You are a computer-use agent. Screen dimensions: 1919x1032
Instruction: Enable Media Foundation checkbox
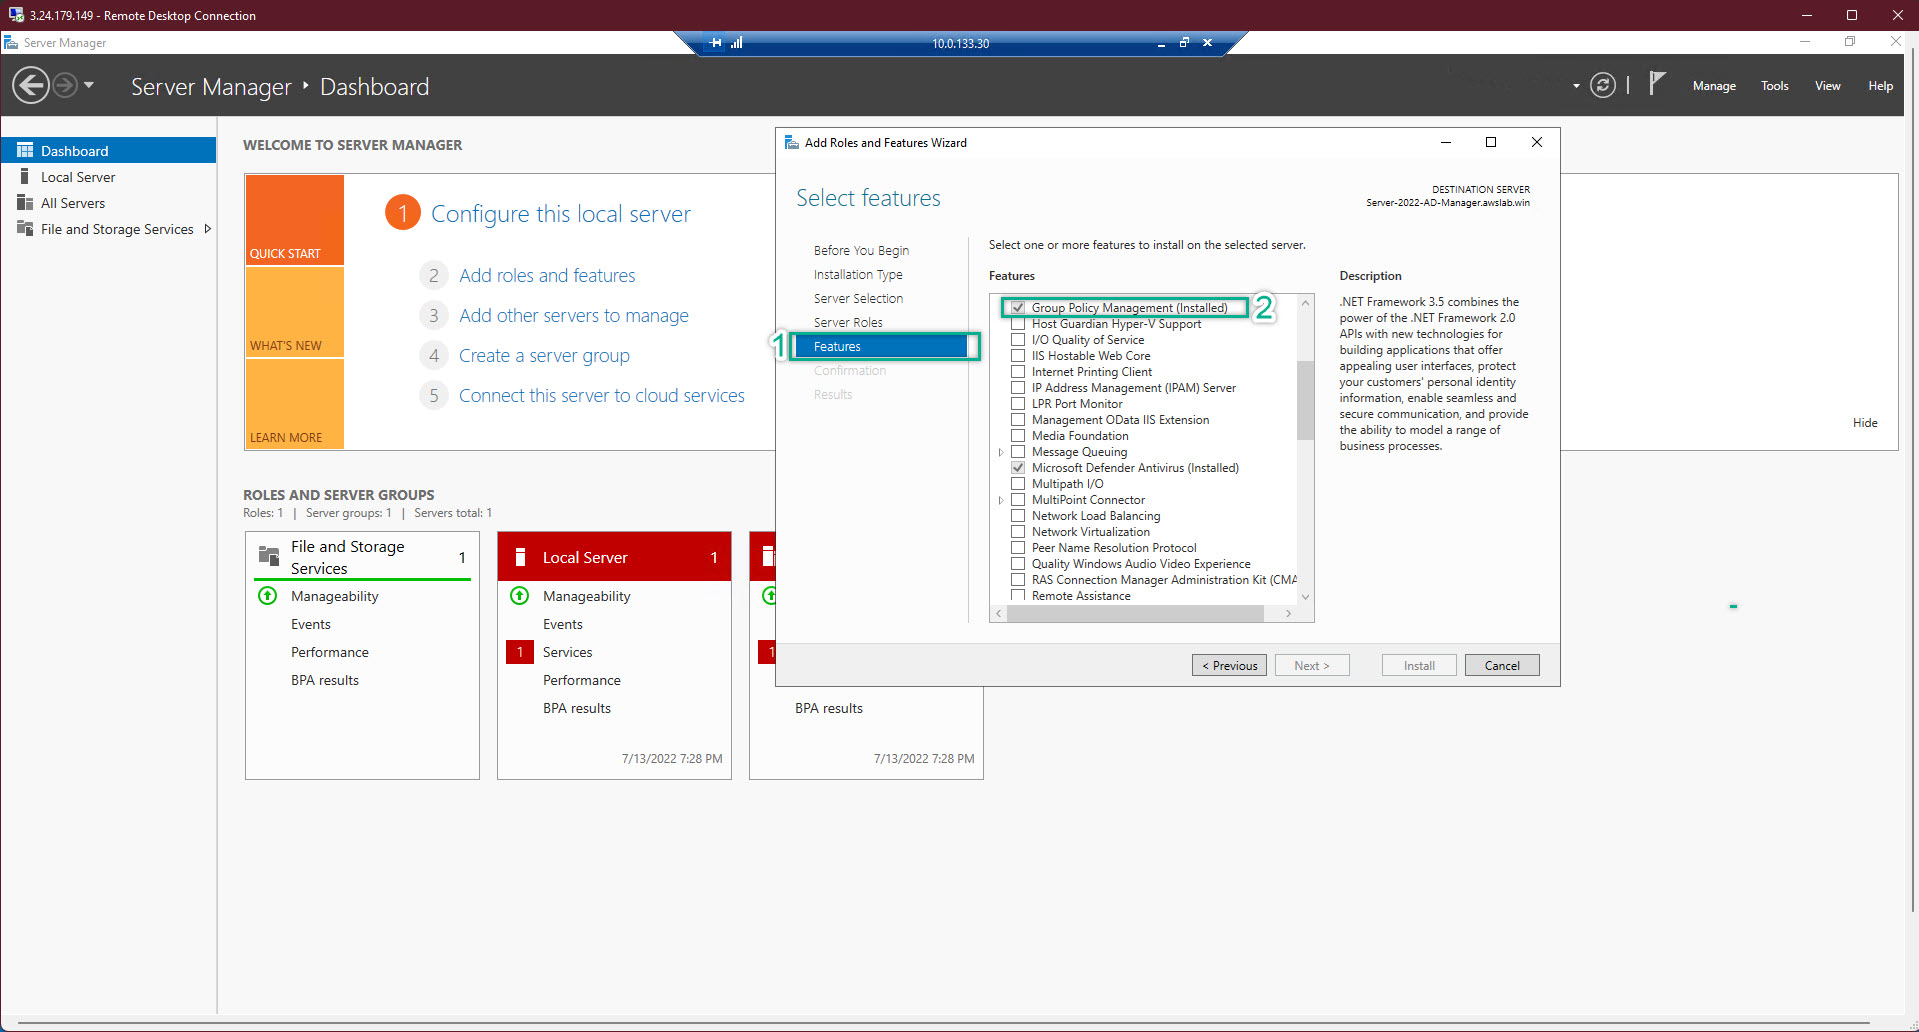pyautogui.click(x=1018, y=436)
